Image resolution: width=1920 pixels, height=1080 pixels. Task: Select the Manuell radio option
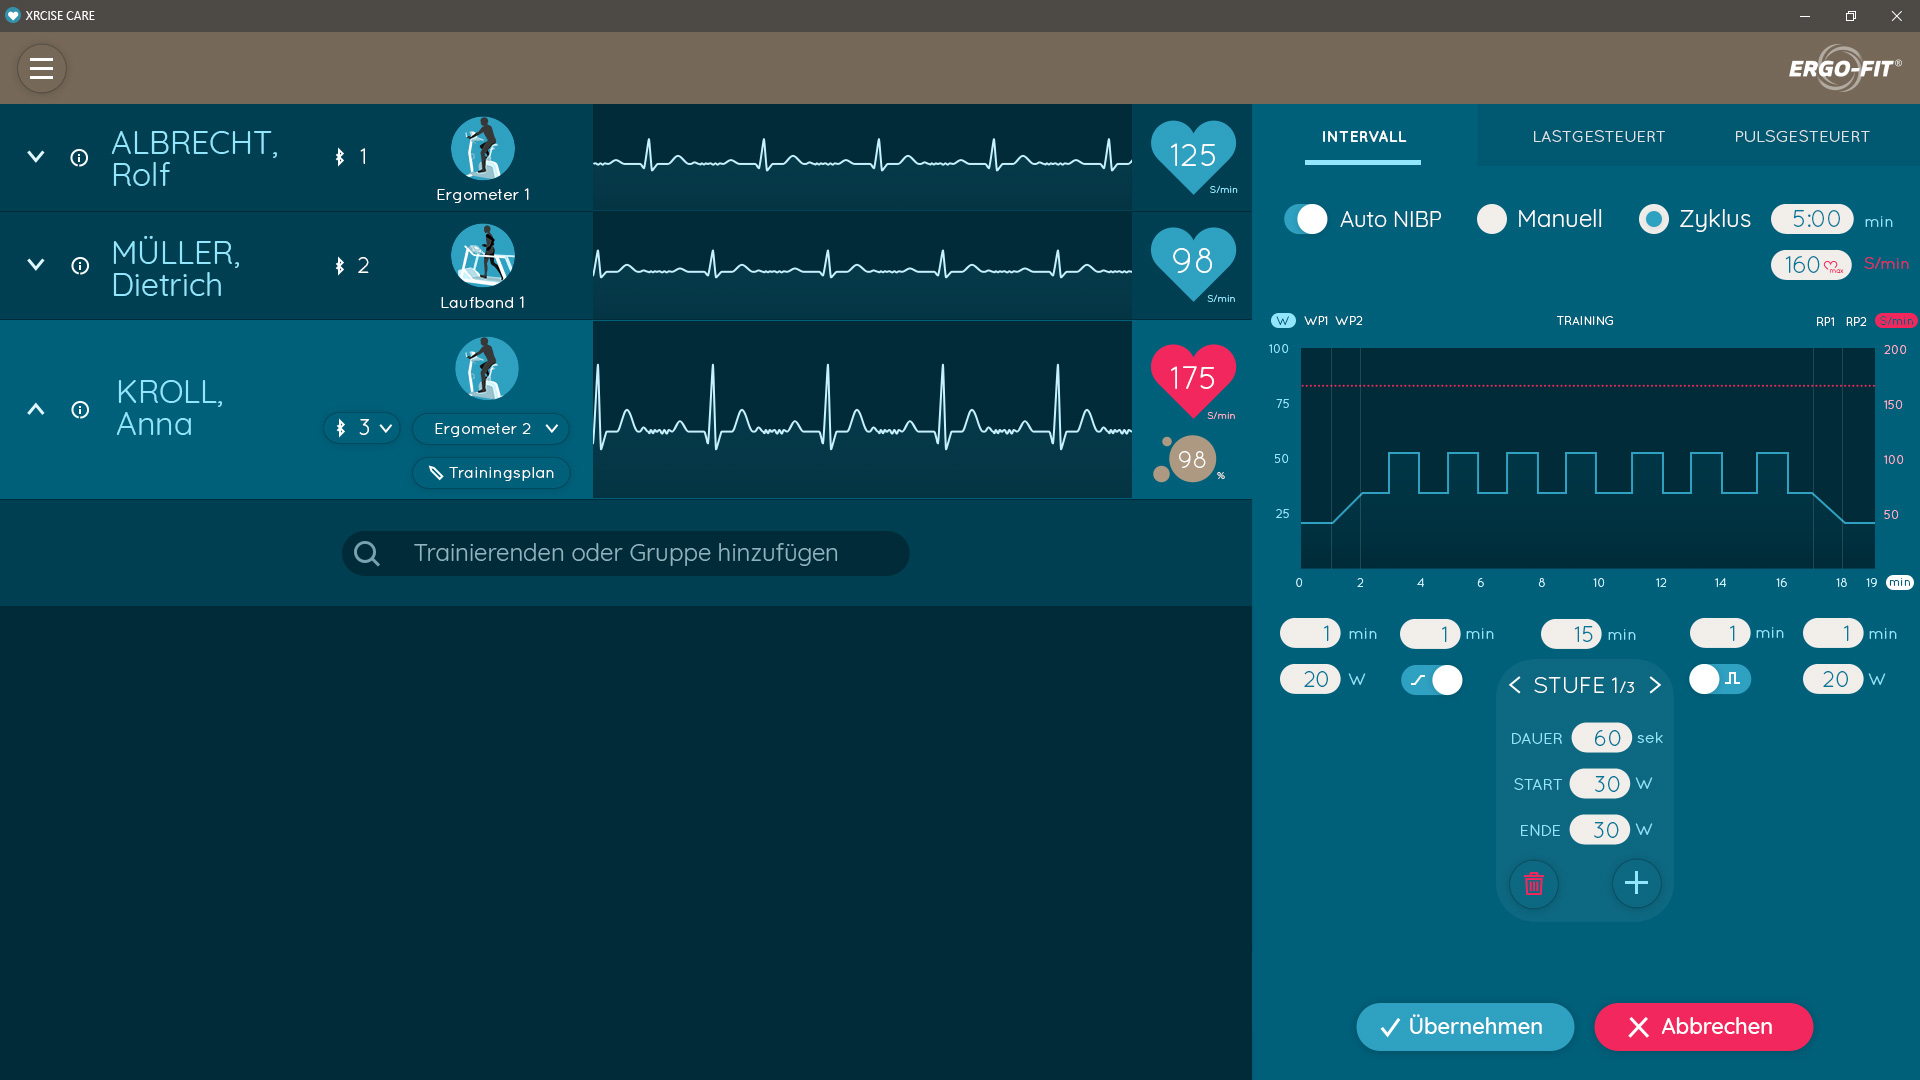point(1492,219)
